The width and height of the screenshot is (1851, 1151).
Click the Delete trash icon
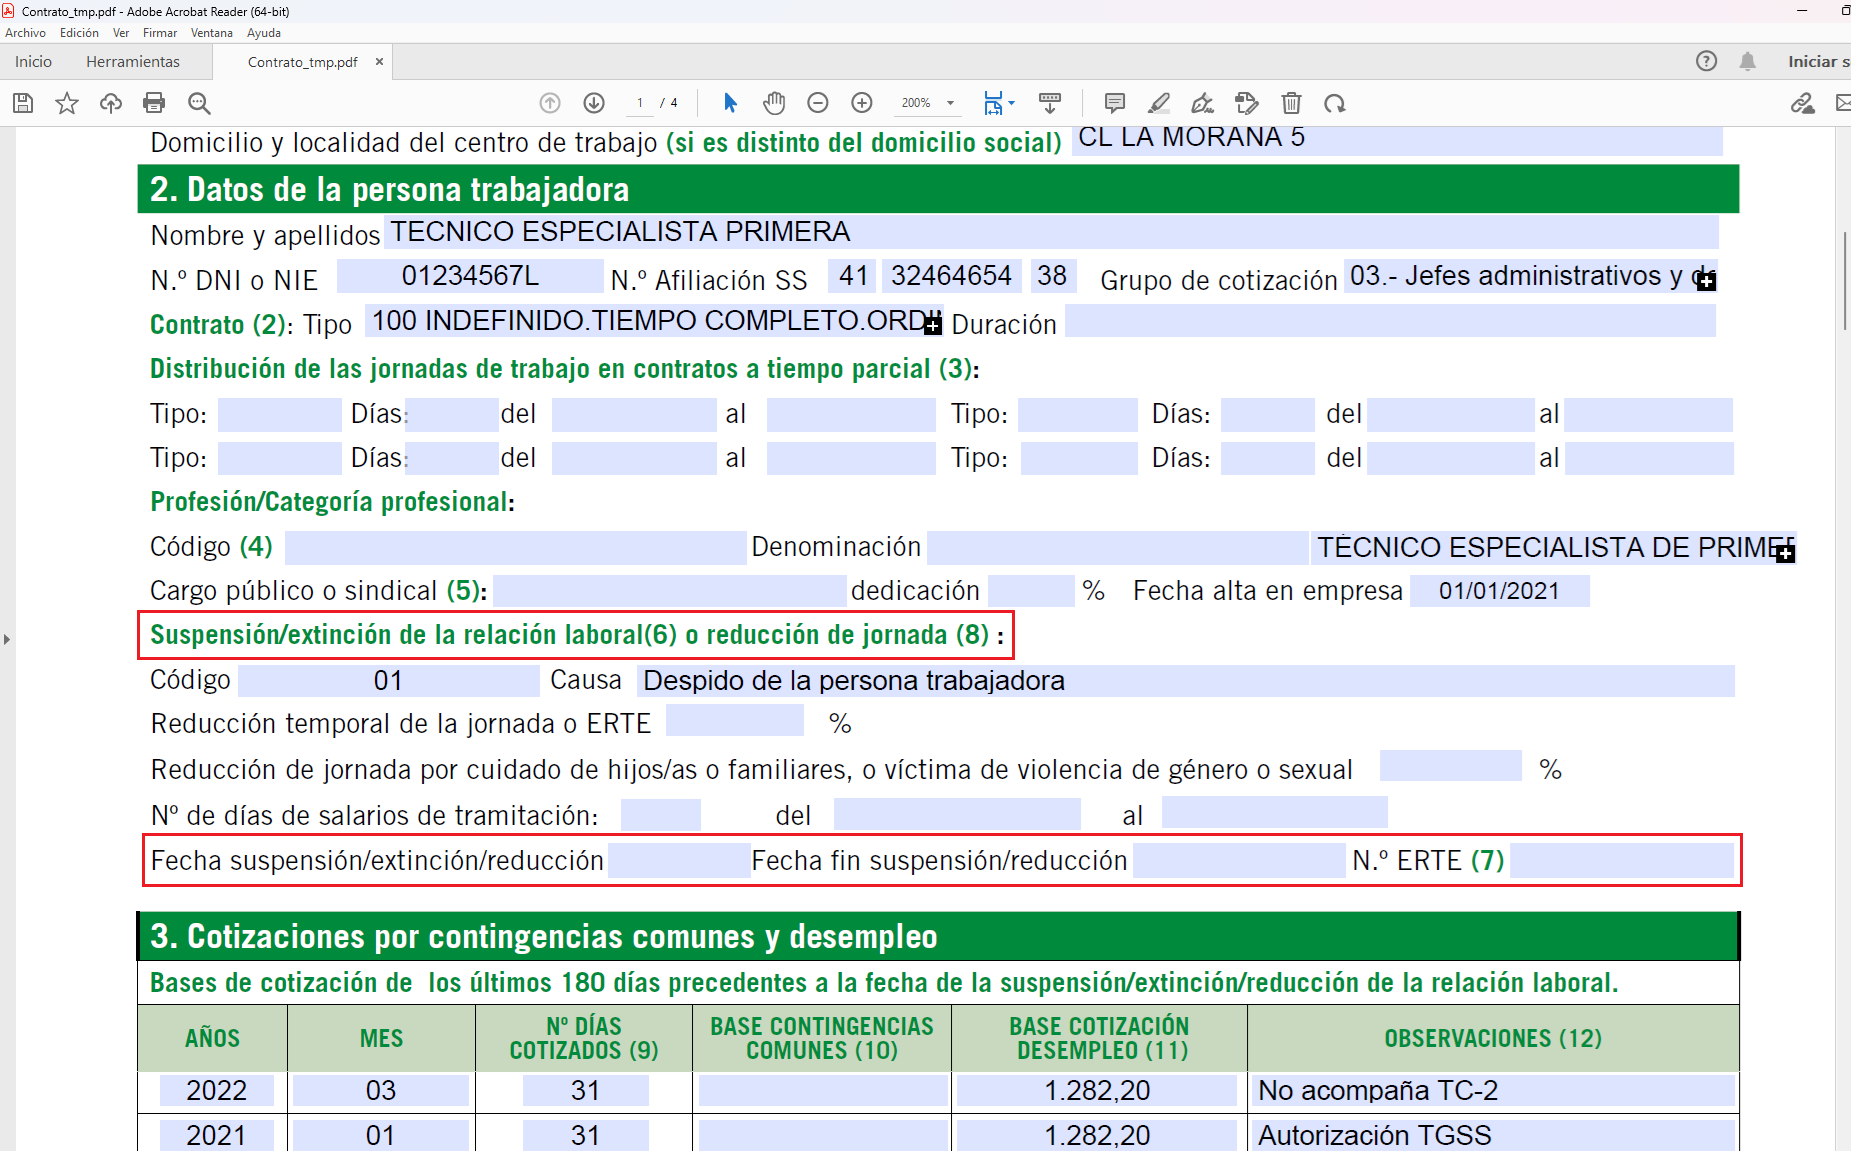point(1292,103)
